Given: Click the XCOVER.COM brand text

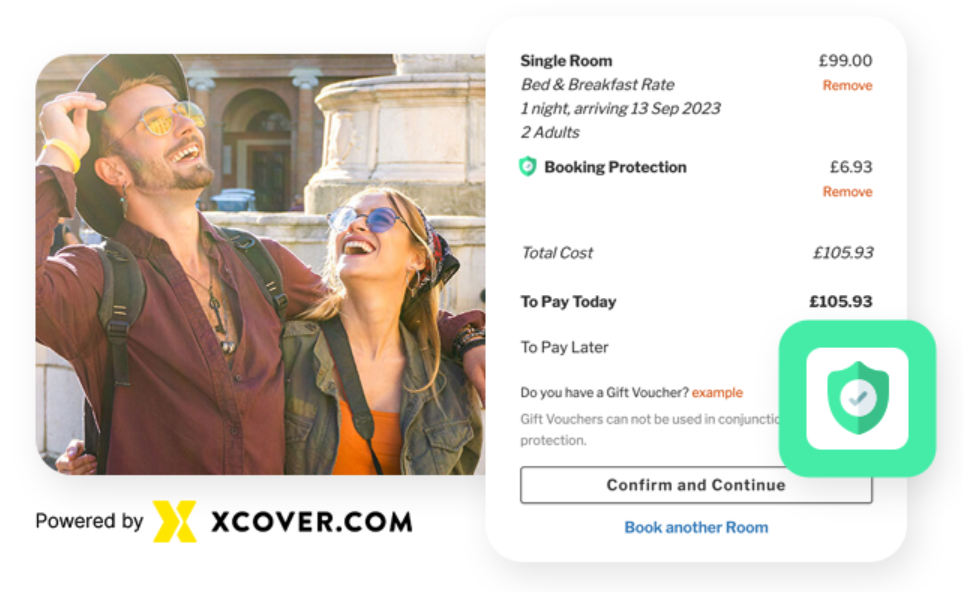Looking at the screenshot, I should pos(311,522).
